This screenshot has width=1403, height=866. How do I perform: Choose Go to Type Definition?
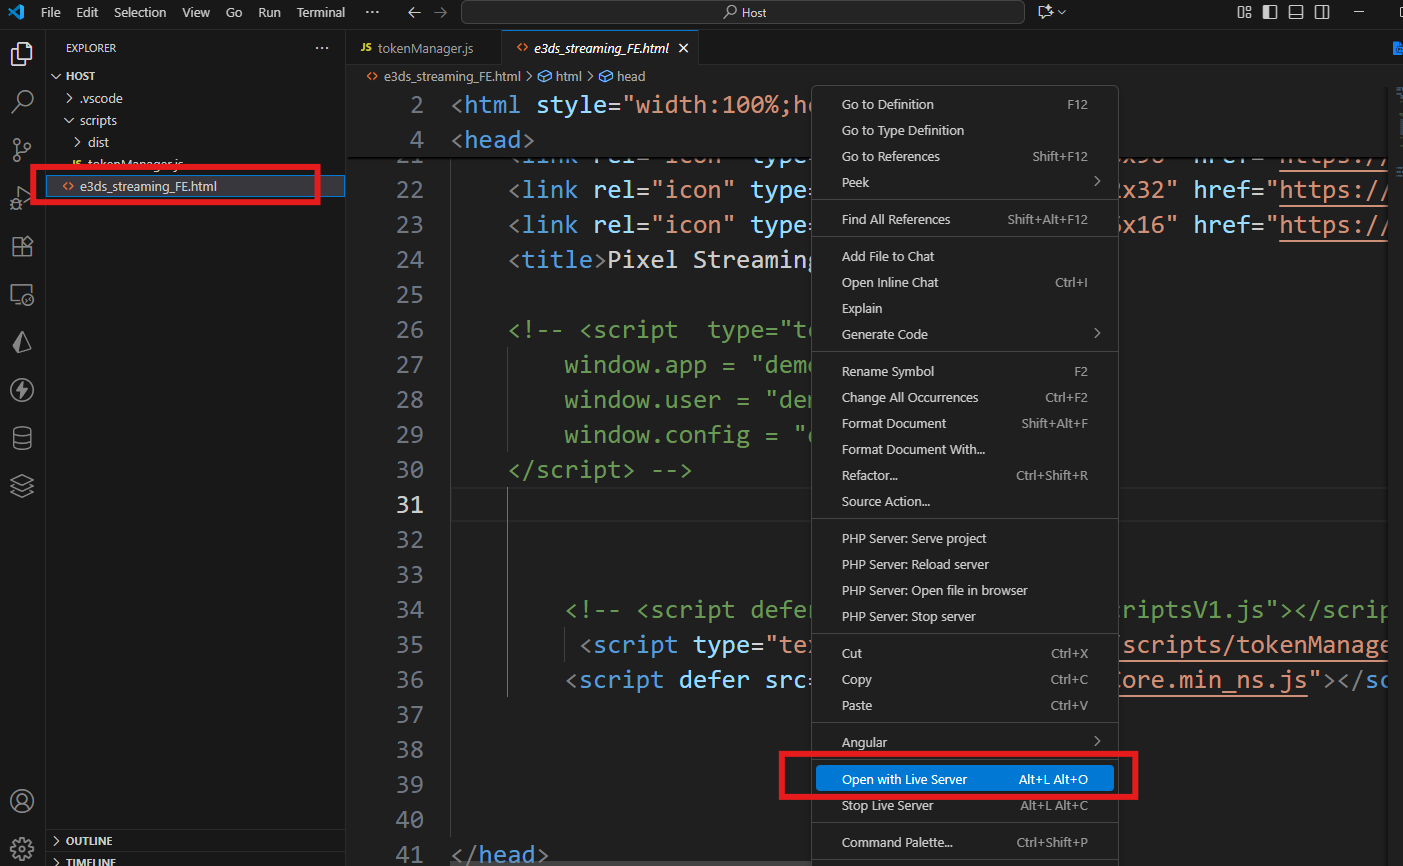[x=964, y=130]
